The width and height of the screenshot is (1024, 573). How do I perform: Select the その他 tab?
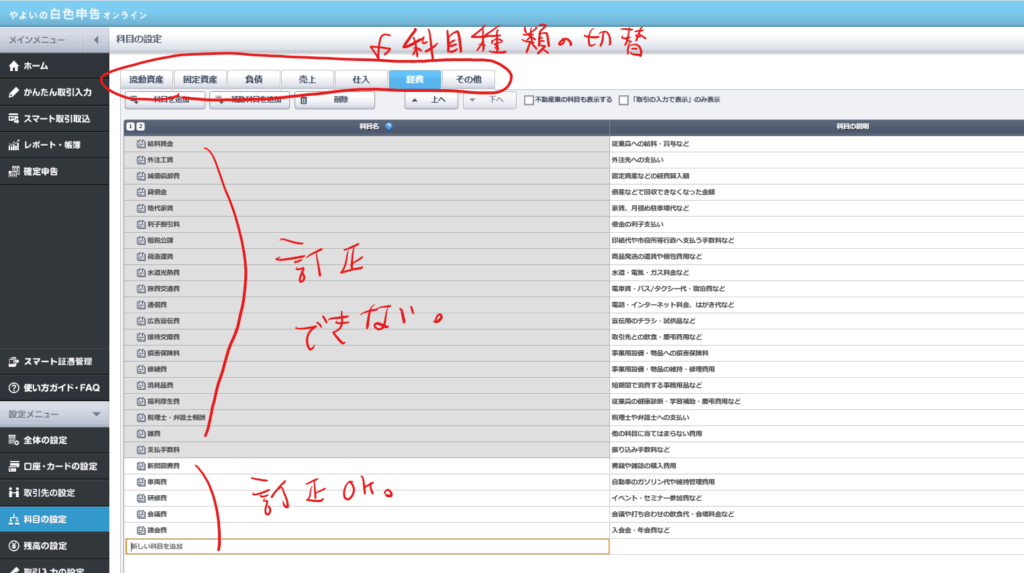pyautogui.click(x=468, y=79)
